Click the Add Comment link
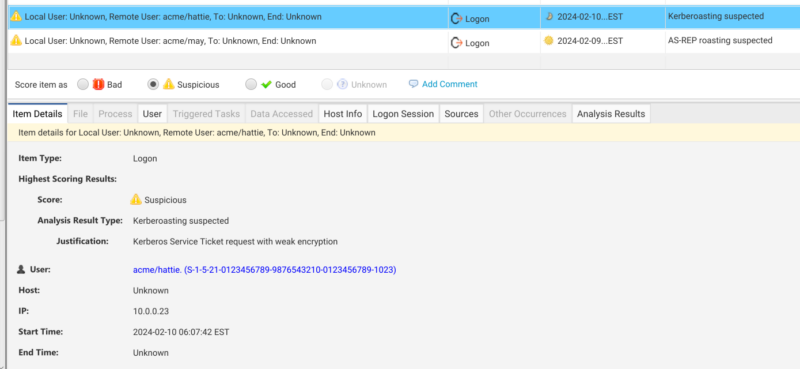800x369 pixels. (x=449, y=84)
